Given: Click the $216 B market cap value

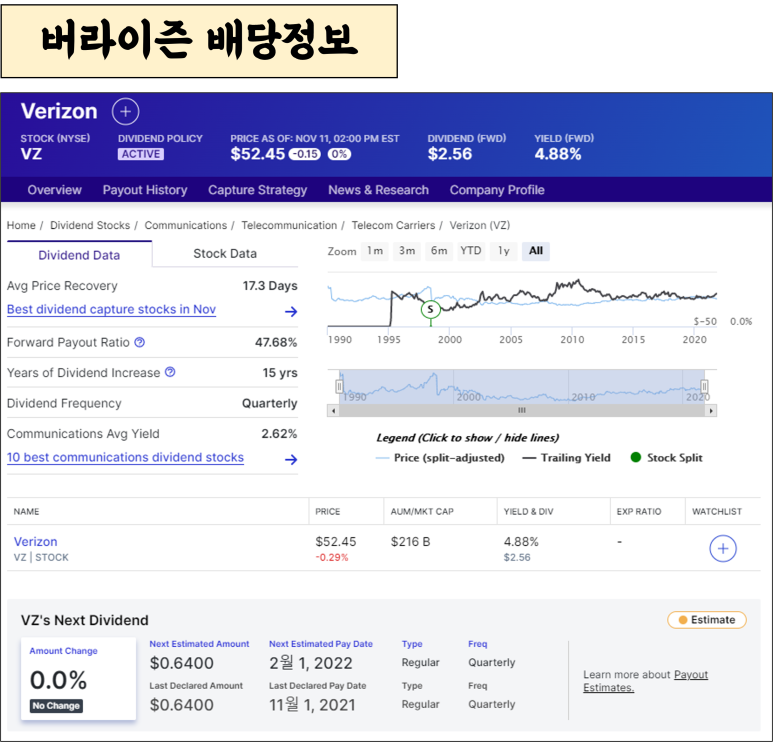Looking at the screenshot, I should (411, 542).
